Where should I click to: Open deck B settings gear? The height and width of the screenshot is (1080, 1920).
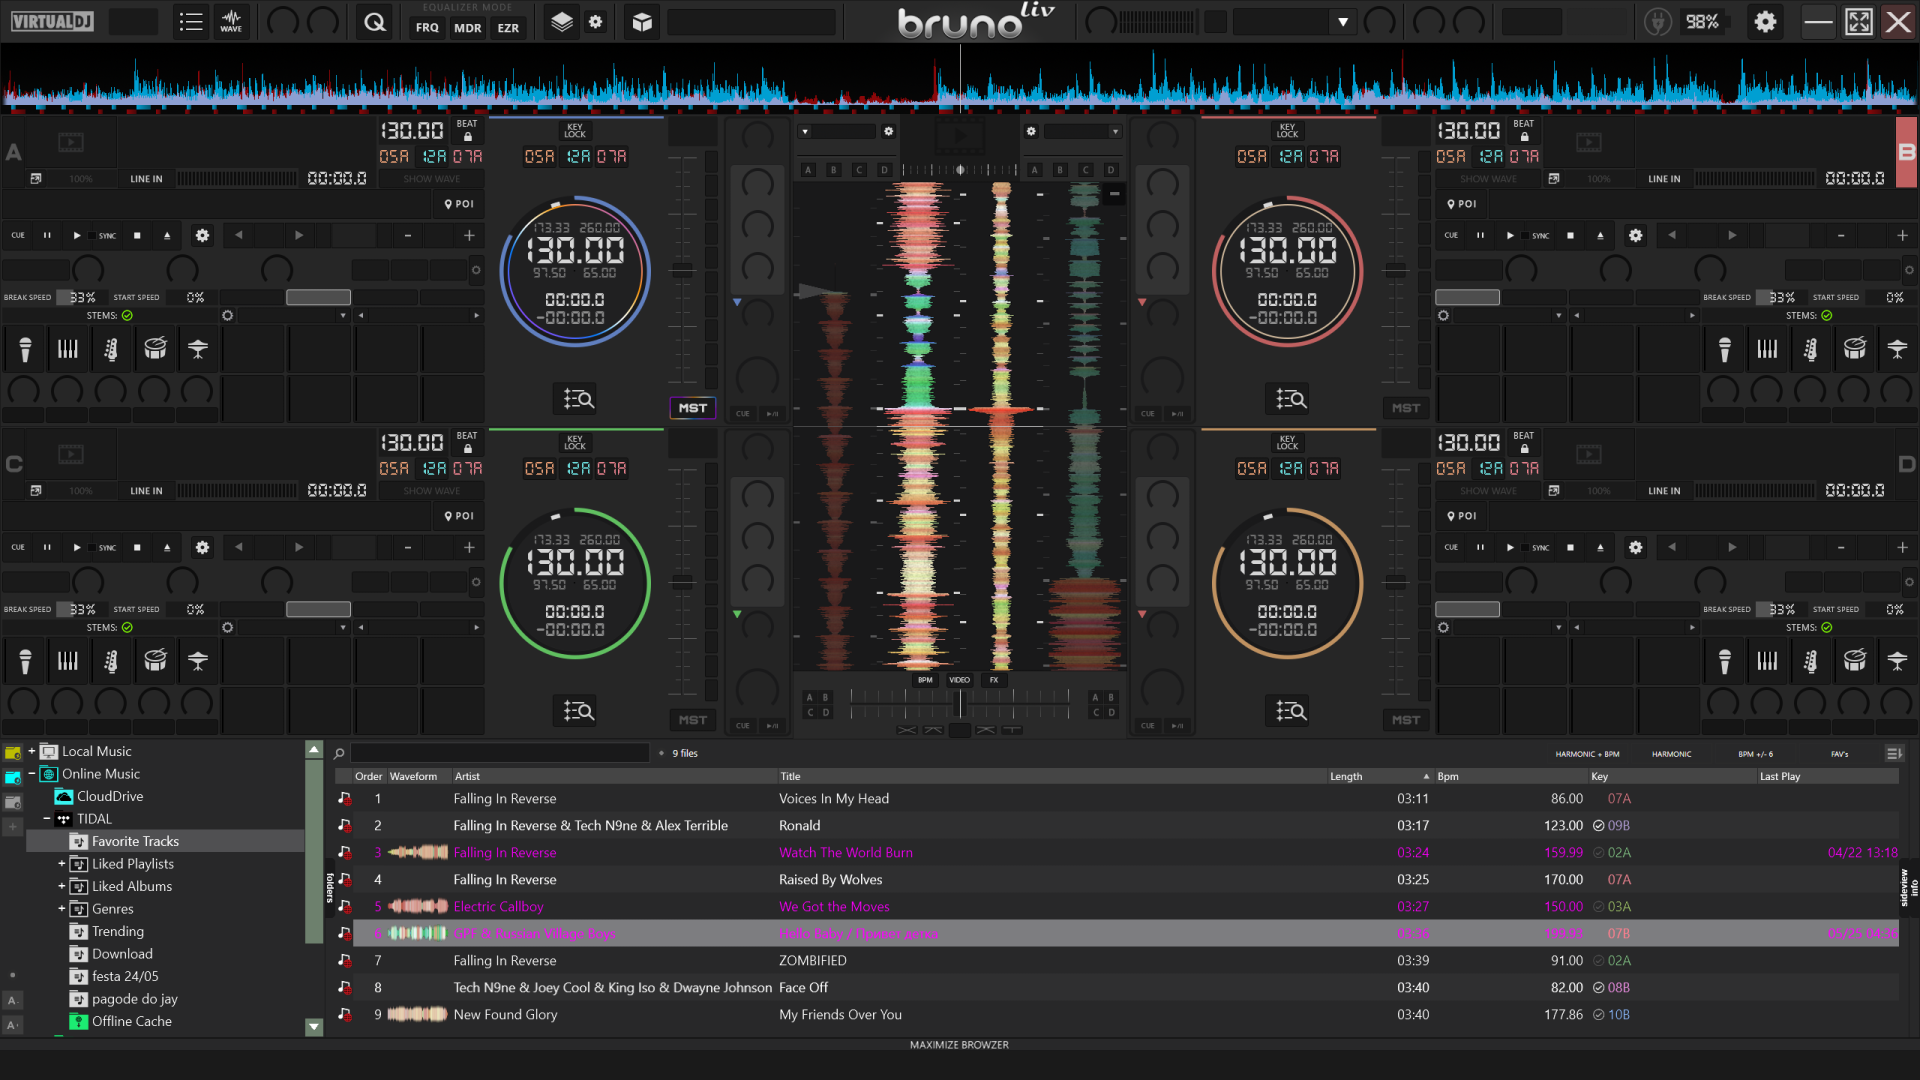tap(1636, 236)
